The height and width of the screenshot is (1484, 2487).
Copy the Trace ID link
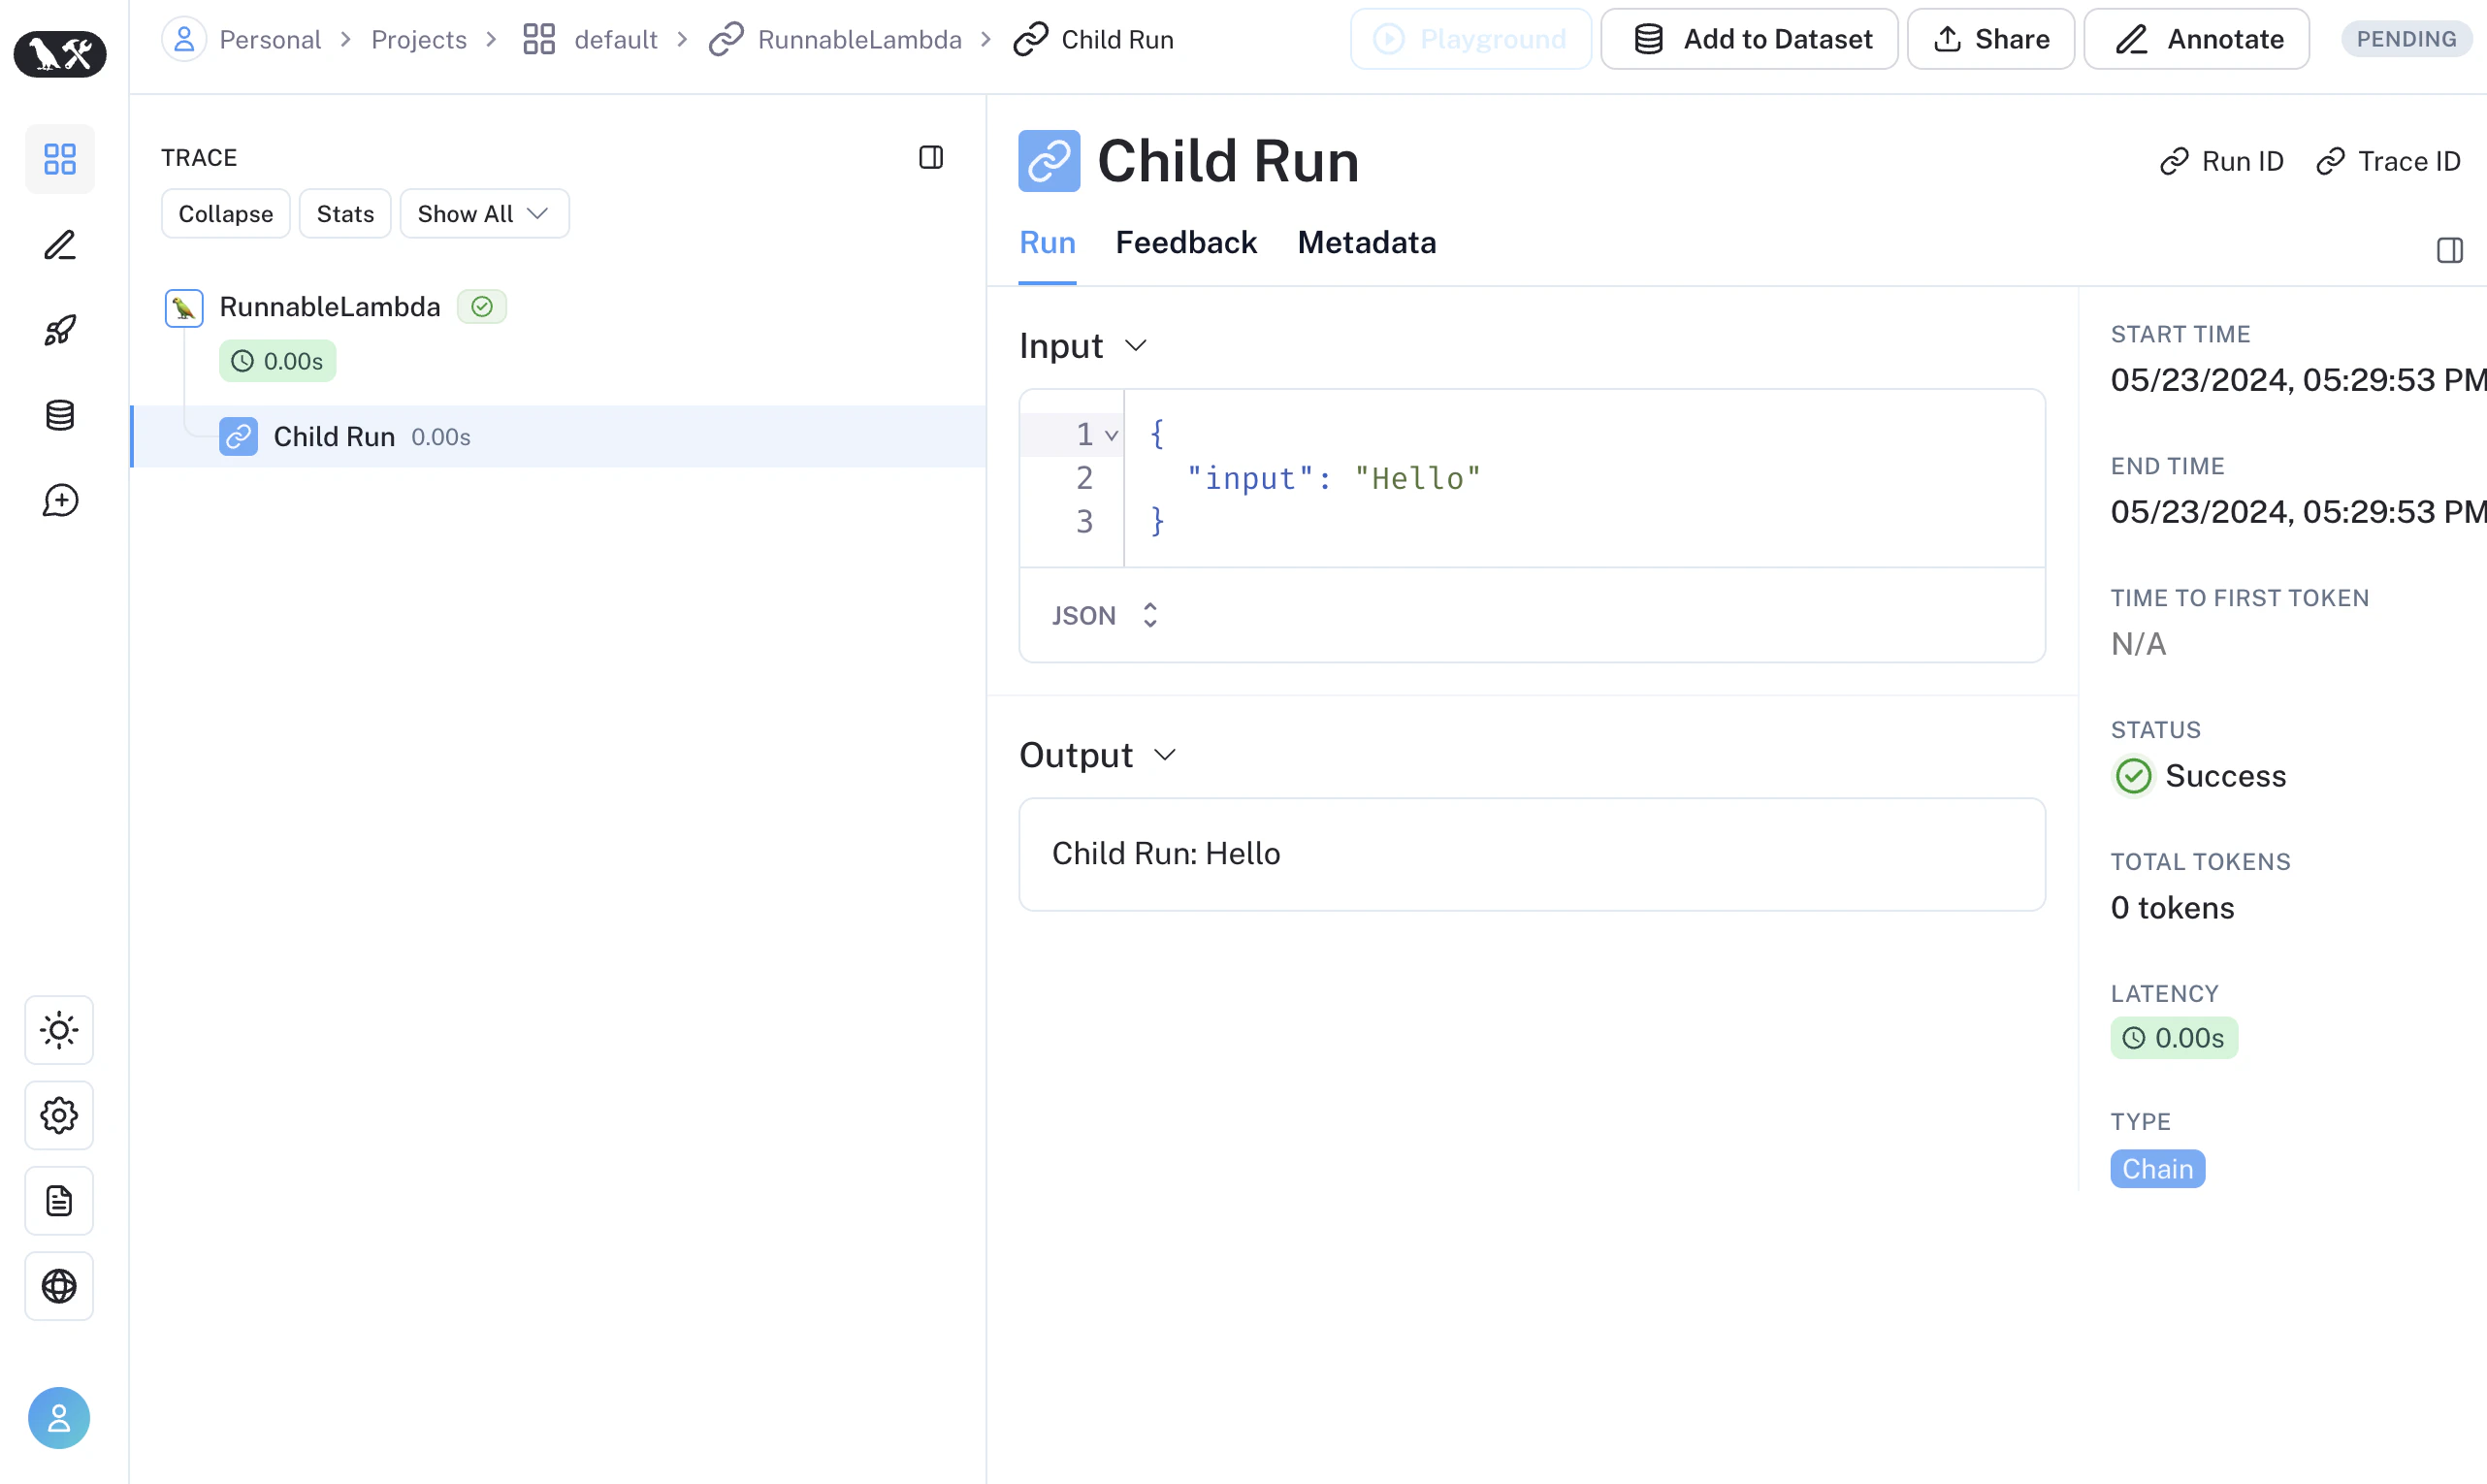tap(2388, 162)
